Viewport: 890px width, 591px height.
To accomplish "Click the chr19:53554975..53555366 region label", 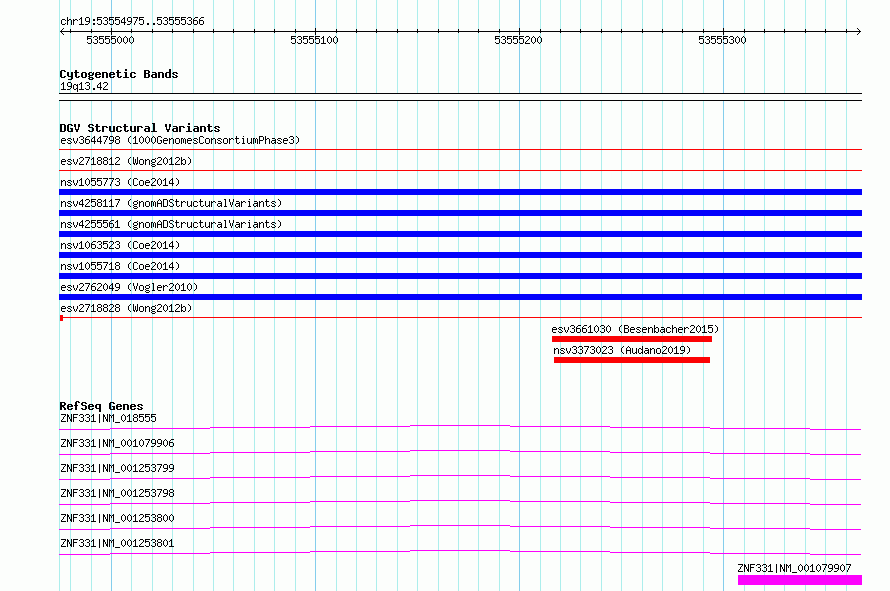I will 132,22.
